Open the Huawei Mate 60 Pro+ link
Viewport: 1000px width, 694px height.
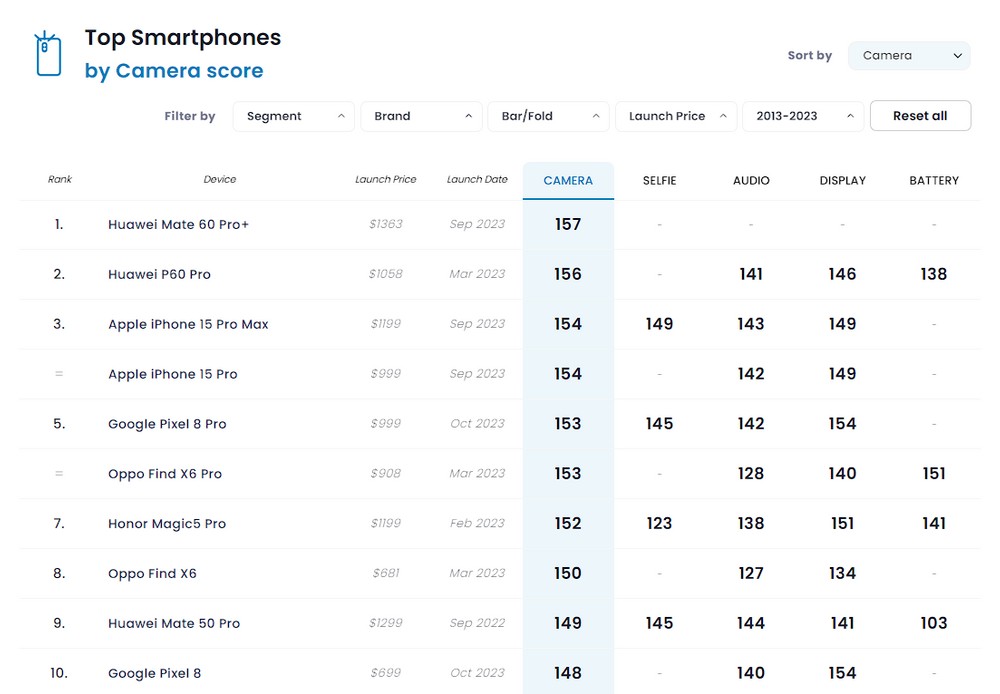(x=178, y=225)
